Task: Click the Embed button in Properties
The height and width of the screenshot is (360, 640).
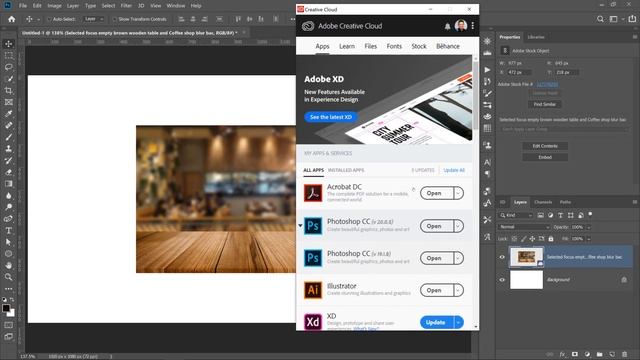Action: (545, 157)
